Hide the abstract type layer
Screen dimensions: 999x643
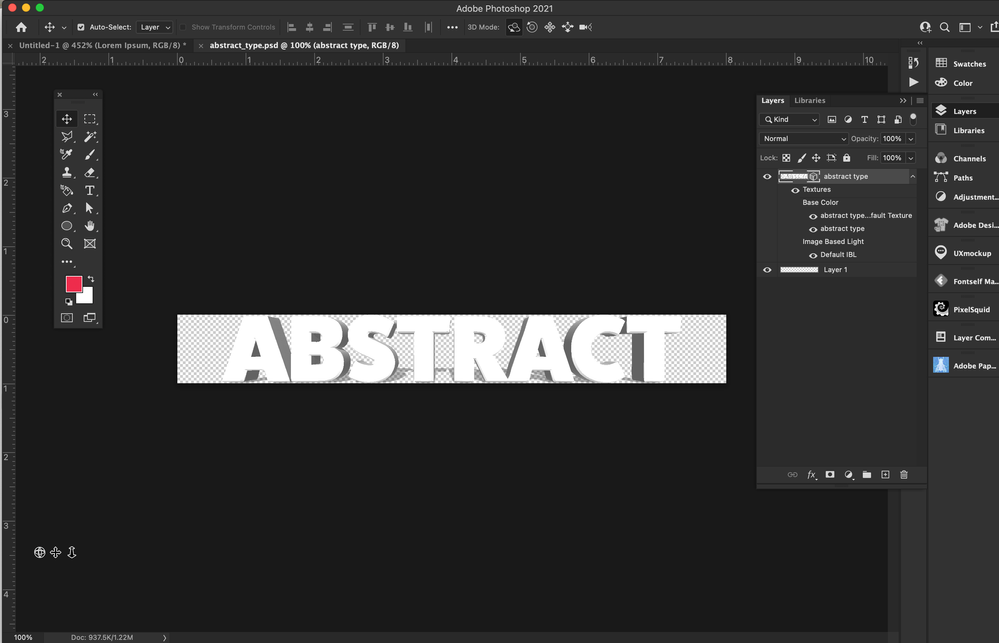[766, 177]
